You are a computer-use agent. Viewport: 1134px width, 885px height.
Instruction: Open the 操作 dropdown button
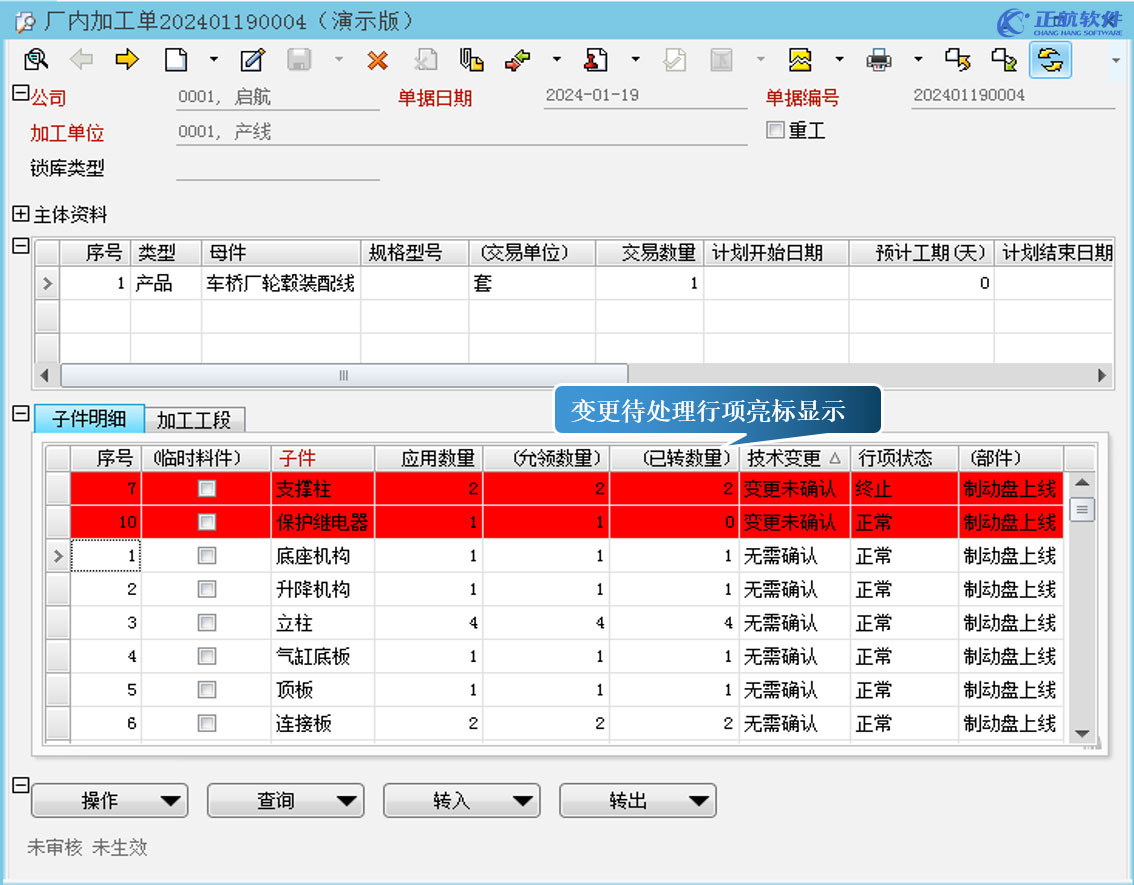tap(110, 800)
